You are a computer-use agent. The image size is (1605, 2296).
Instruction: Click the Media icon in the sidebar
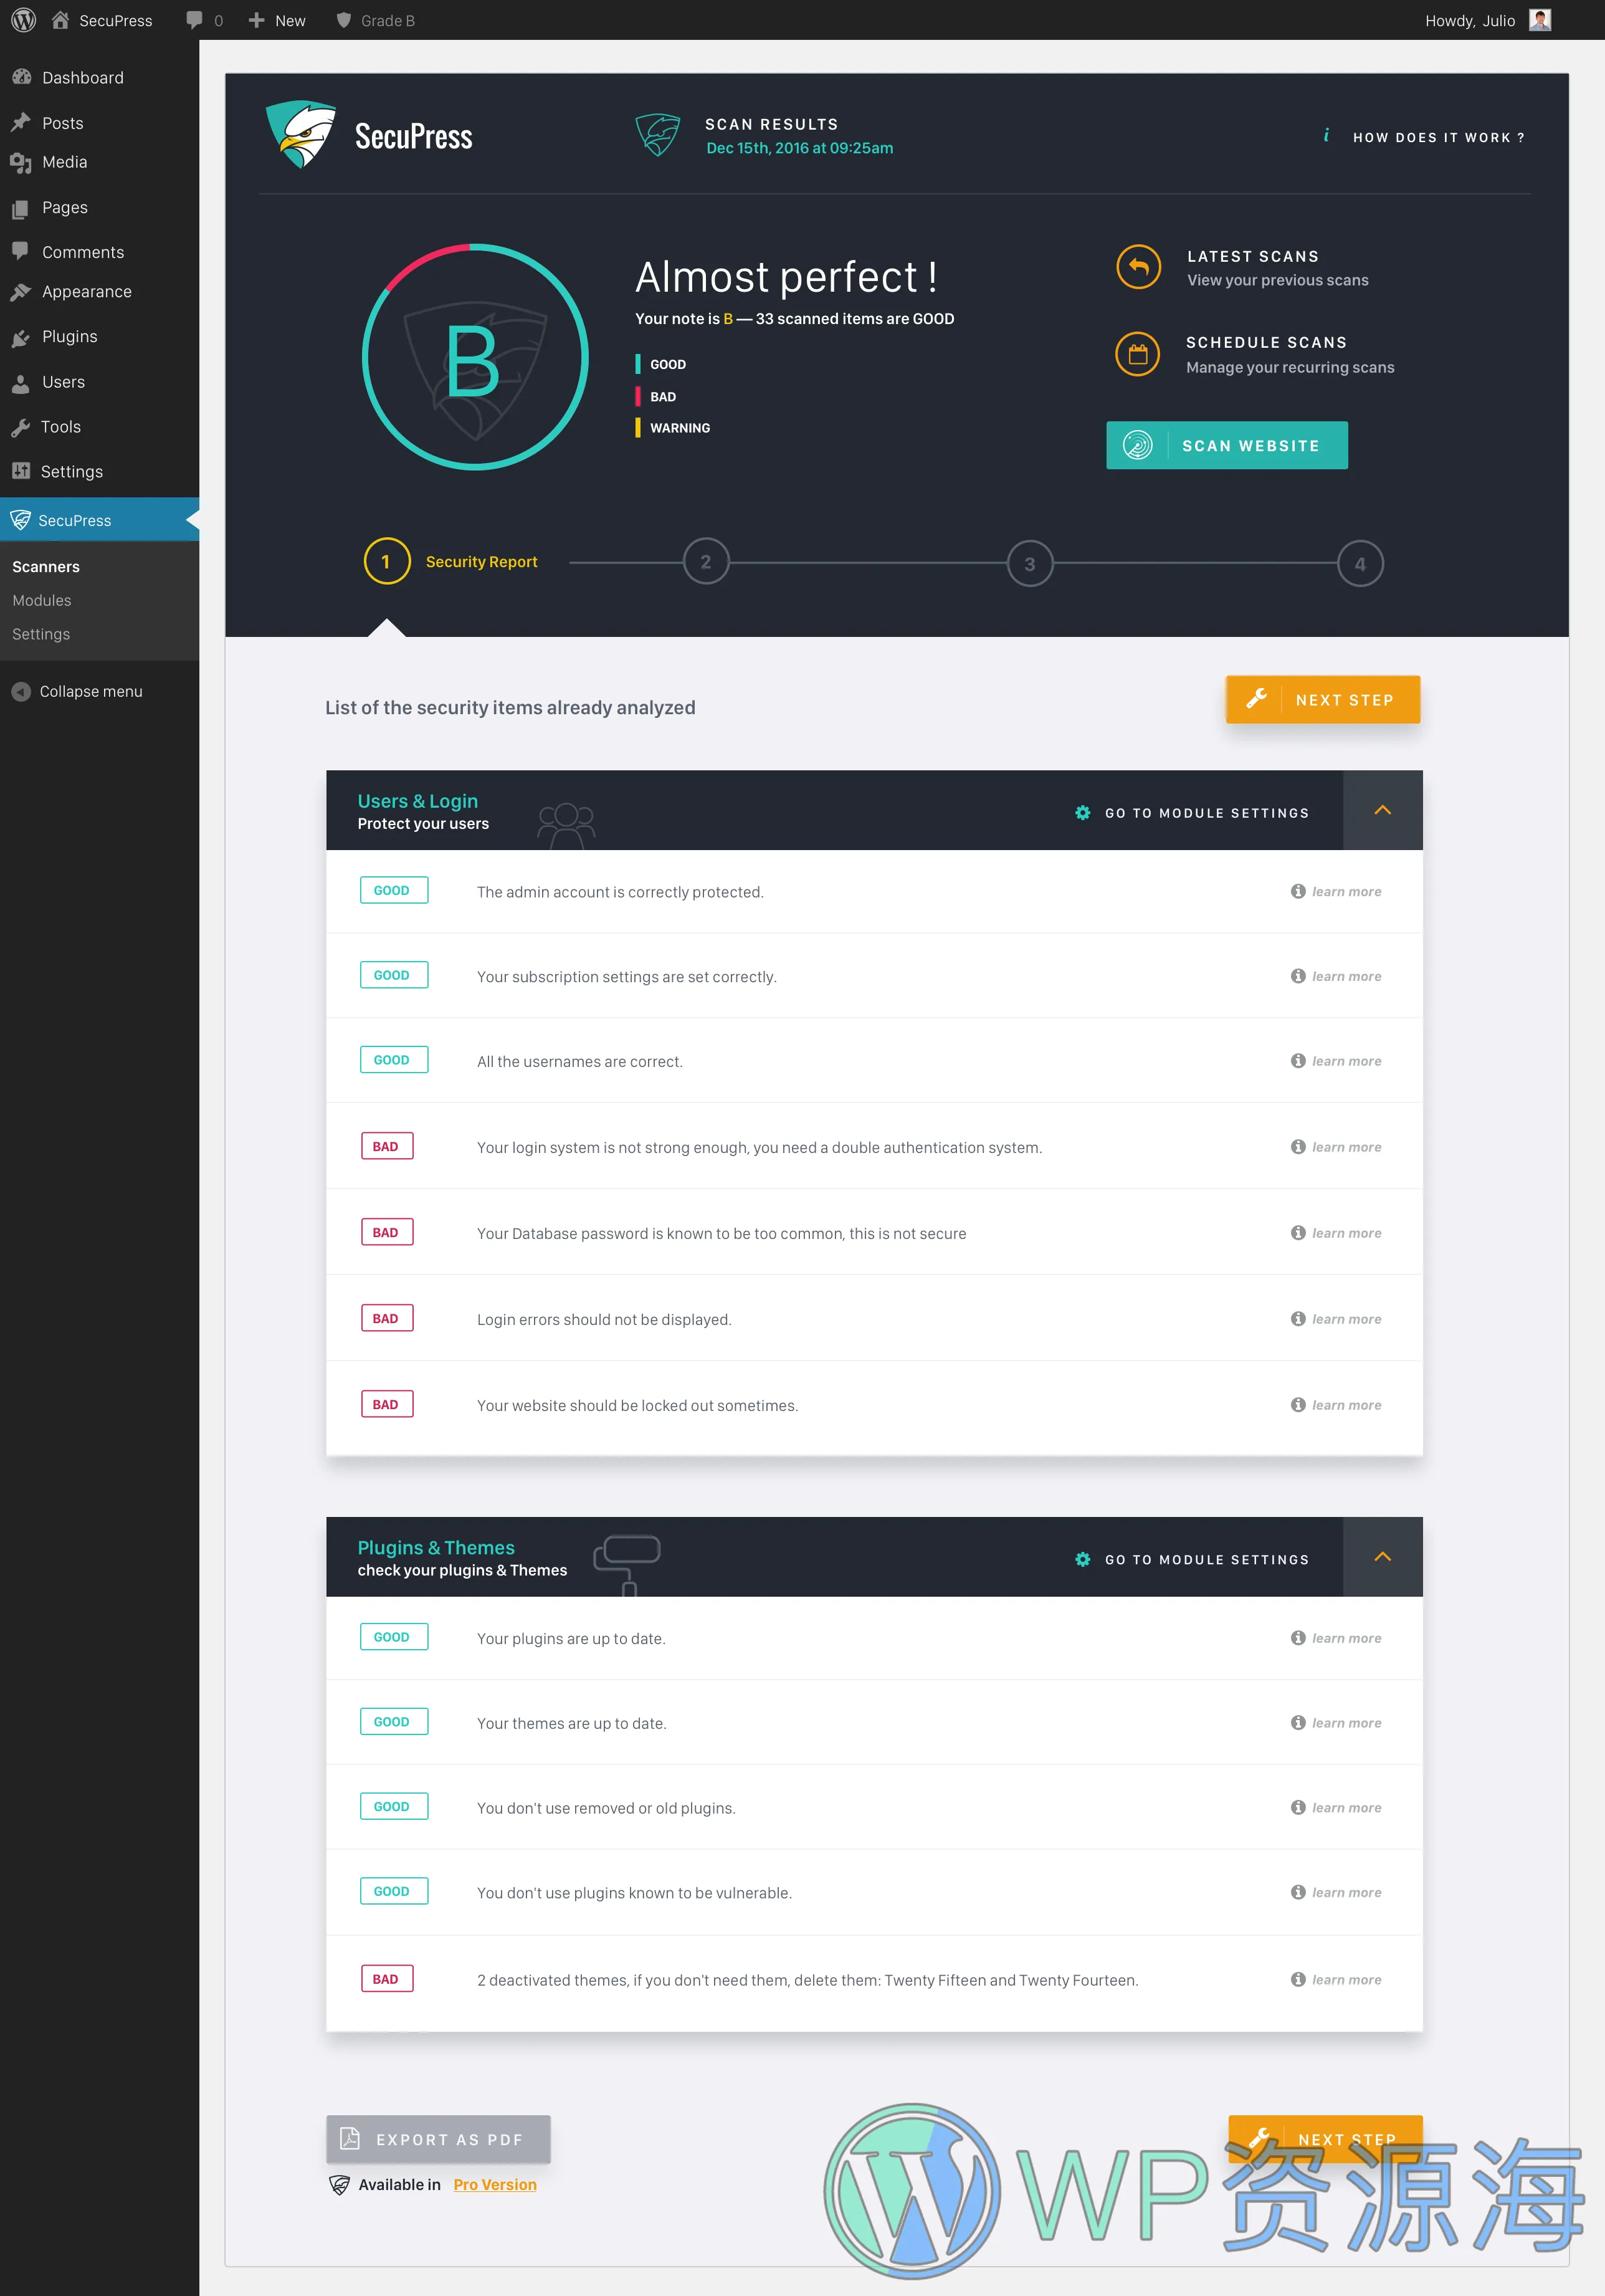point(21,162)
